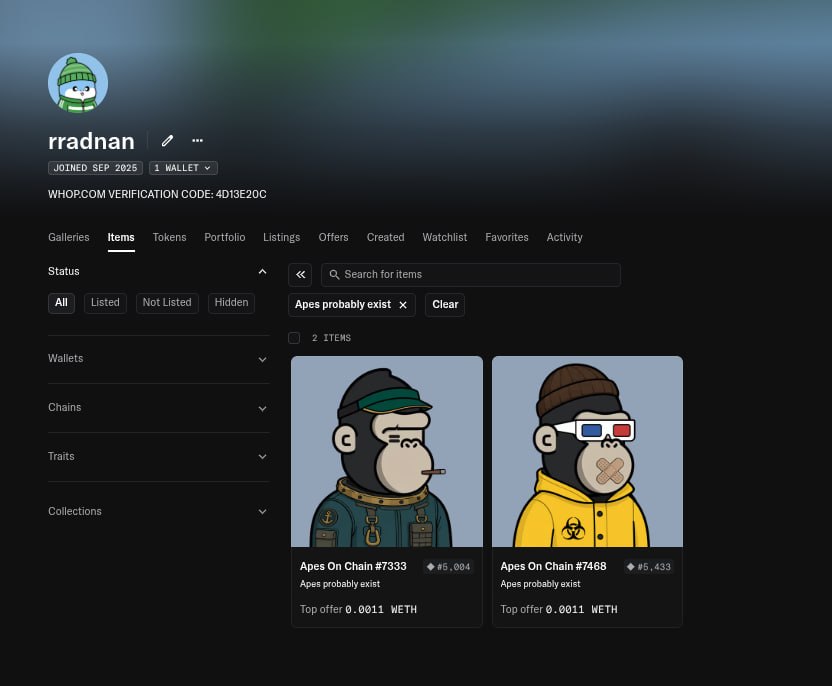This screenshot has height=686, width=832.
Task: Select the All status filter
Action: 62,303
